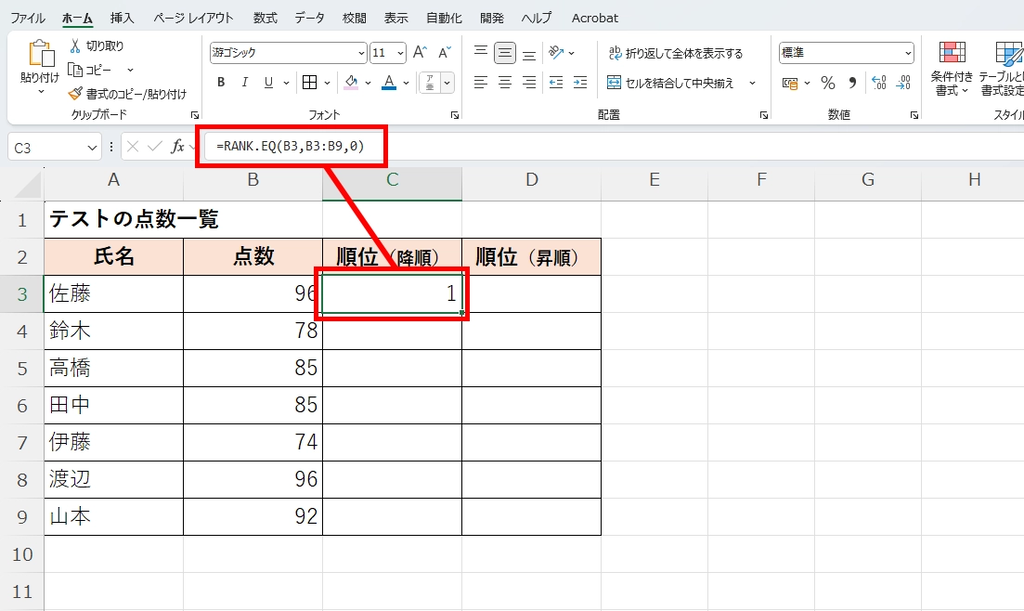The width and height of the screenshot is (1024, 611).
Task: Open the Name Box dropdown
Action: coord(92,148)
